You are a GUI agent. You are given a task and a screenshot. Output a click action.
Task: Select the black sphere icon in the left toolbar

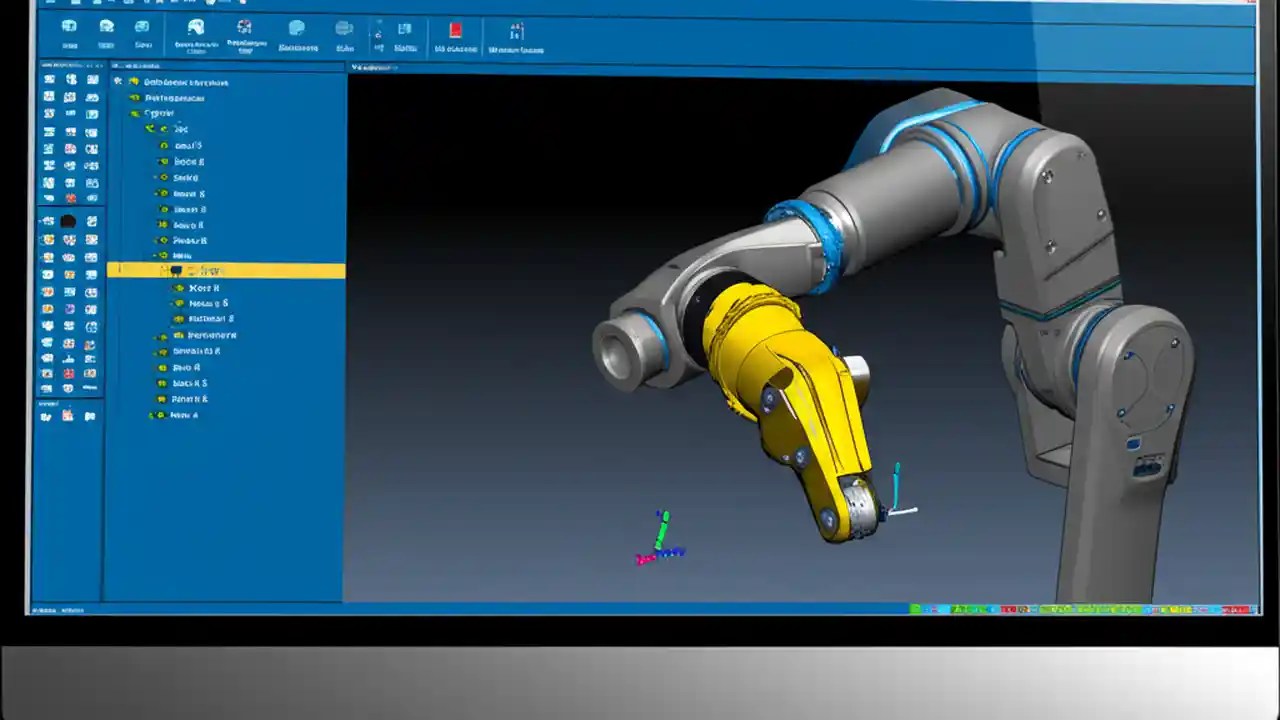(69, 221)
